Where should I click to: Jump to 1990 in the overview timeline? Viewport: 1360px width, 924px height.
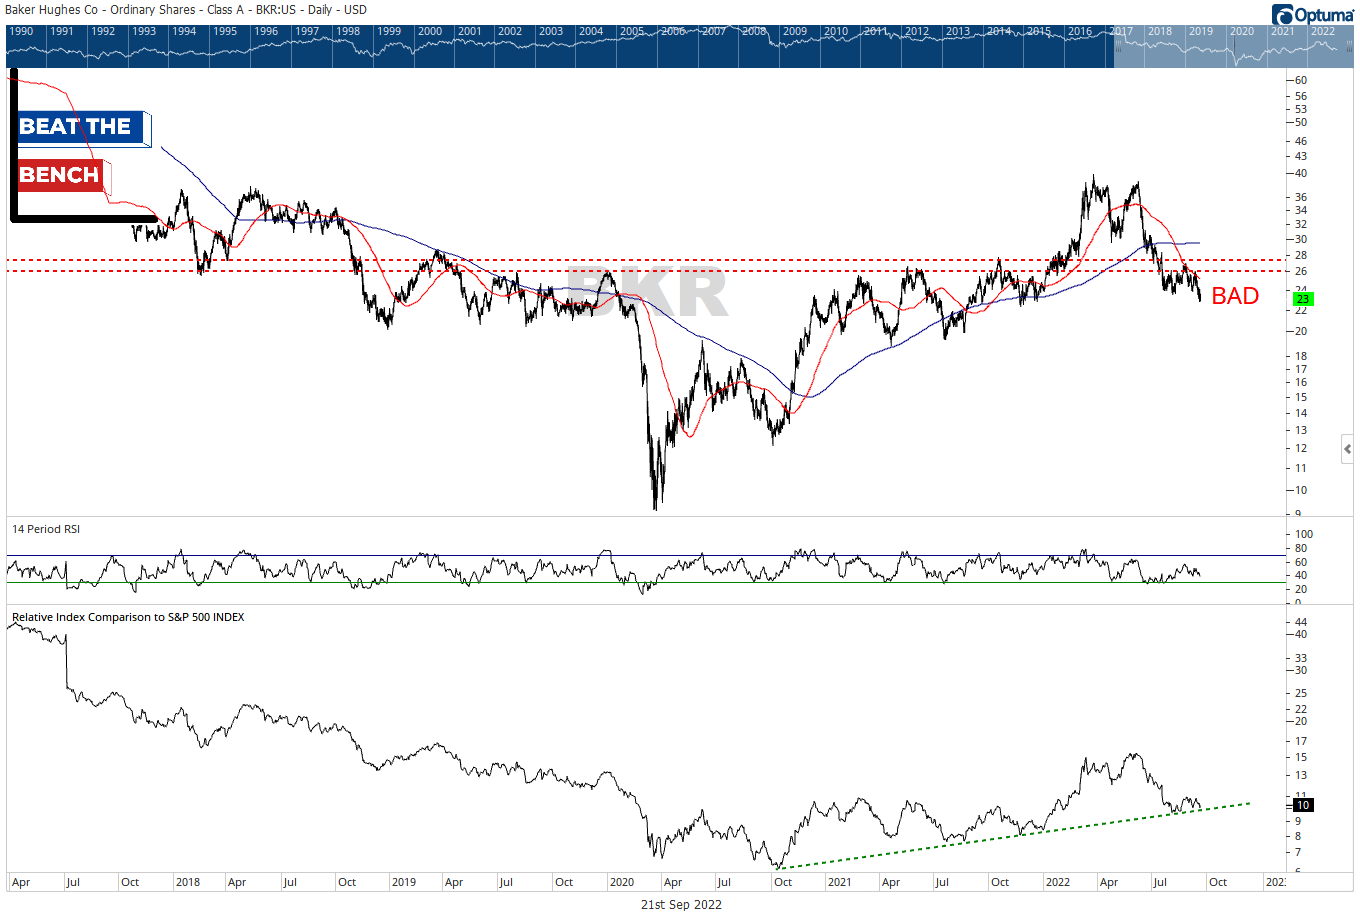(x=21, y=31)
